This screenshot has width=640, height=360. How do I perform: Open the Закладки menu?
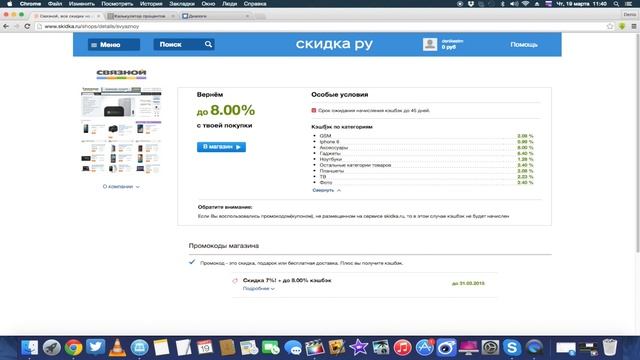(182, 4)
